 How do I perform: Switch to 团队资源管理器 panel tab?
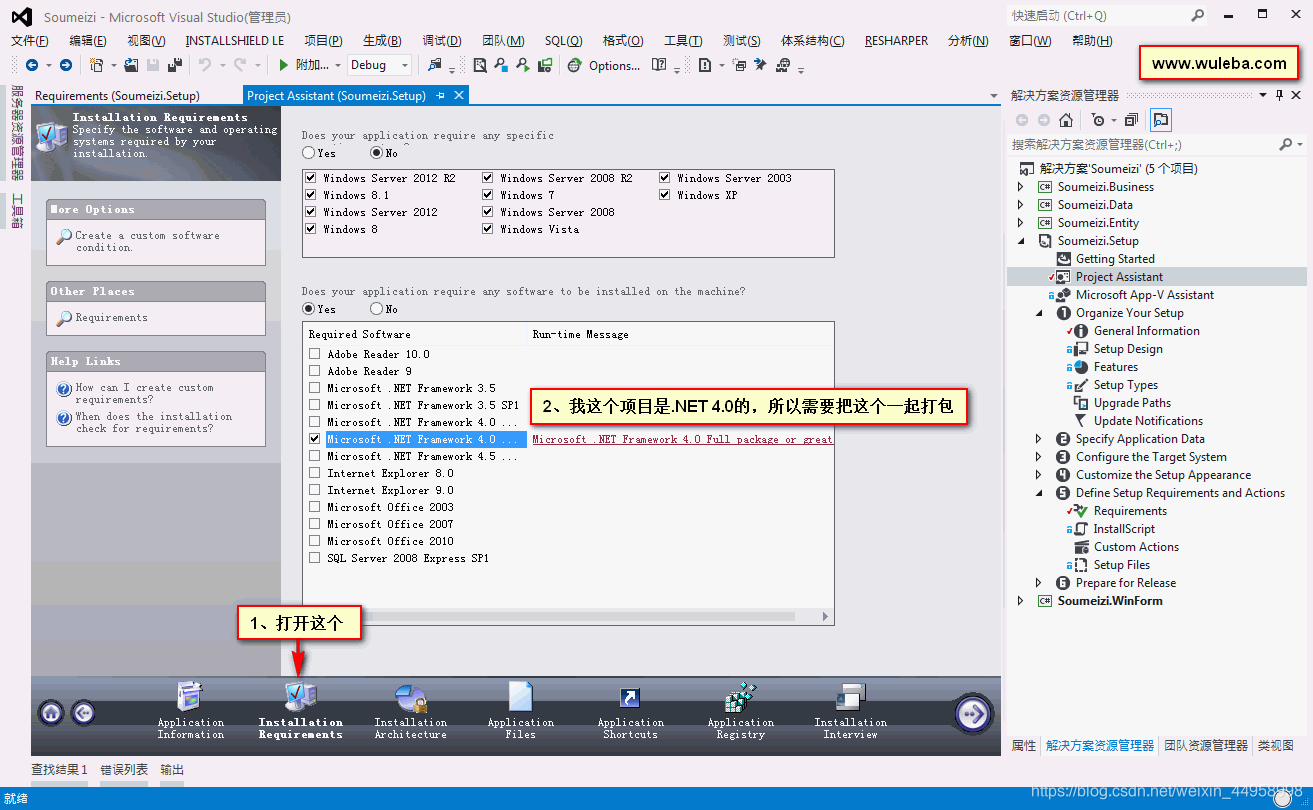(1206, 745)
